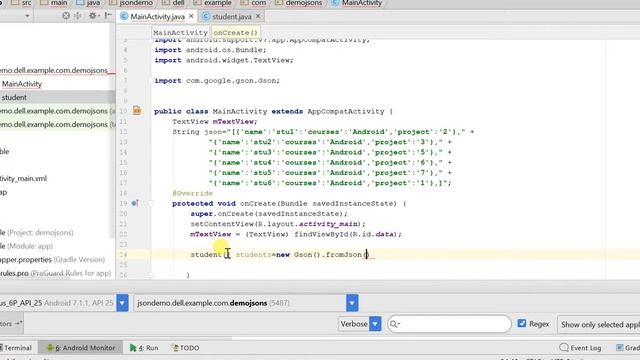Select activity_main.xml in project tree
This screenshot has width=640, height=360.
tap(23, 178)
